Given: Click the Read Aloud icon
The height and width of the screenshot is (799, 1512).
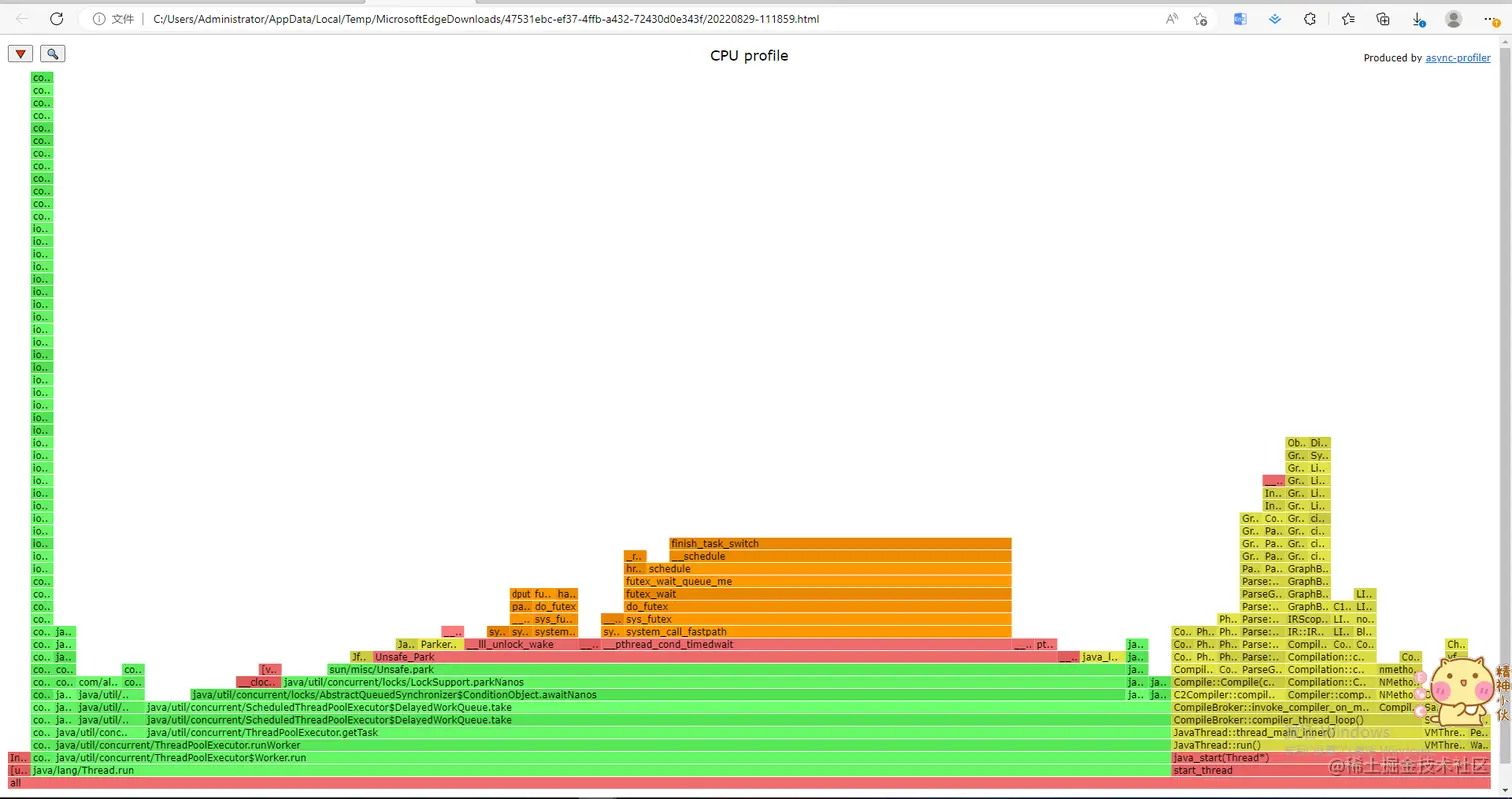Looking at the screenshot, I should click(1172, 19).
